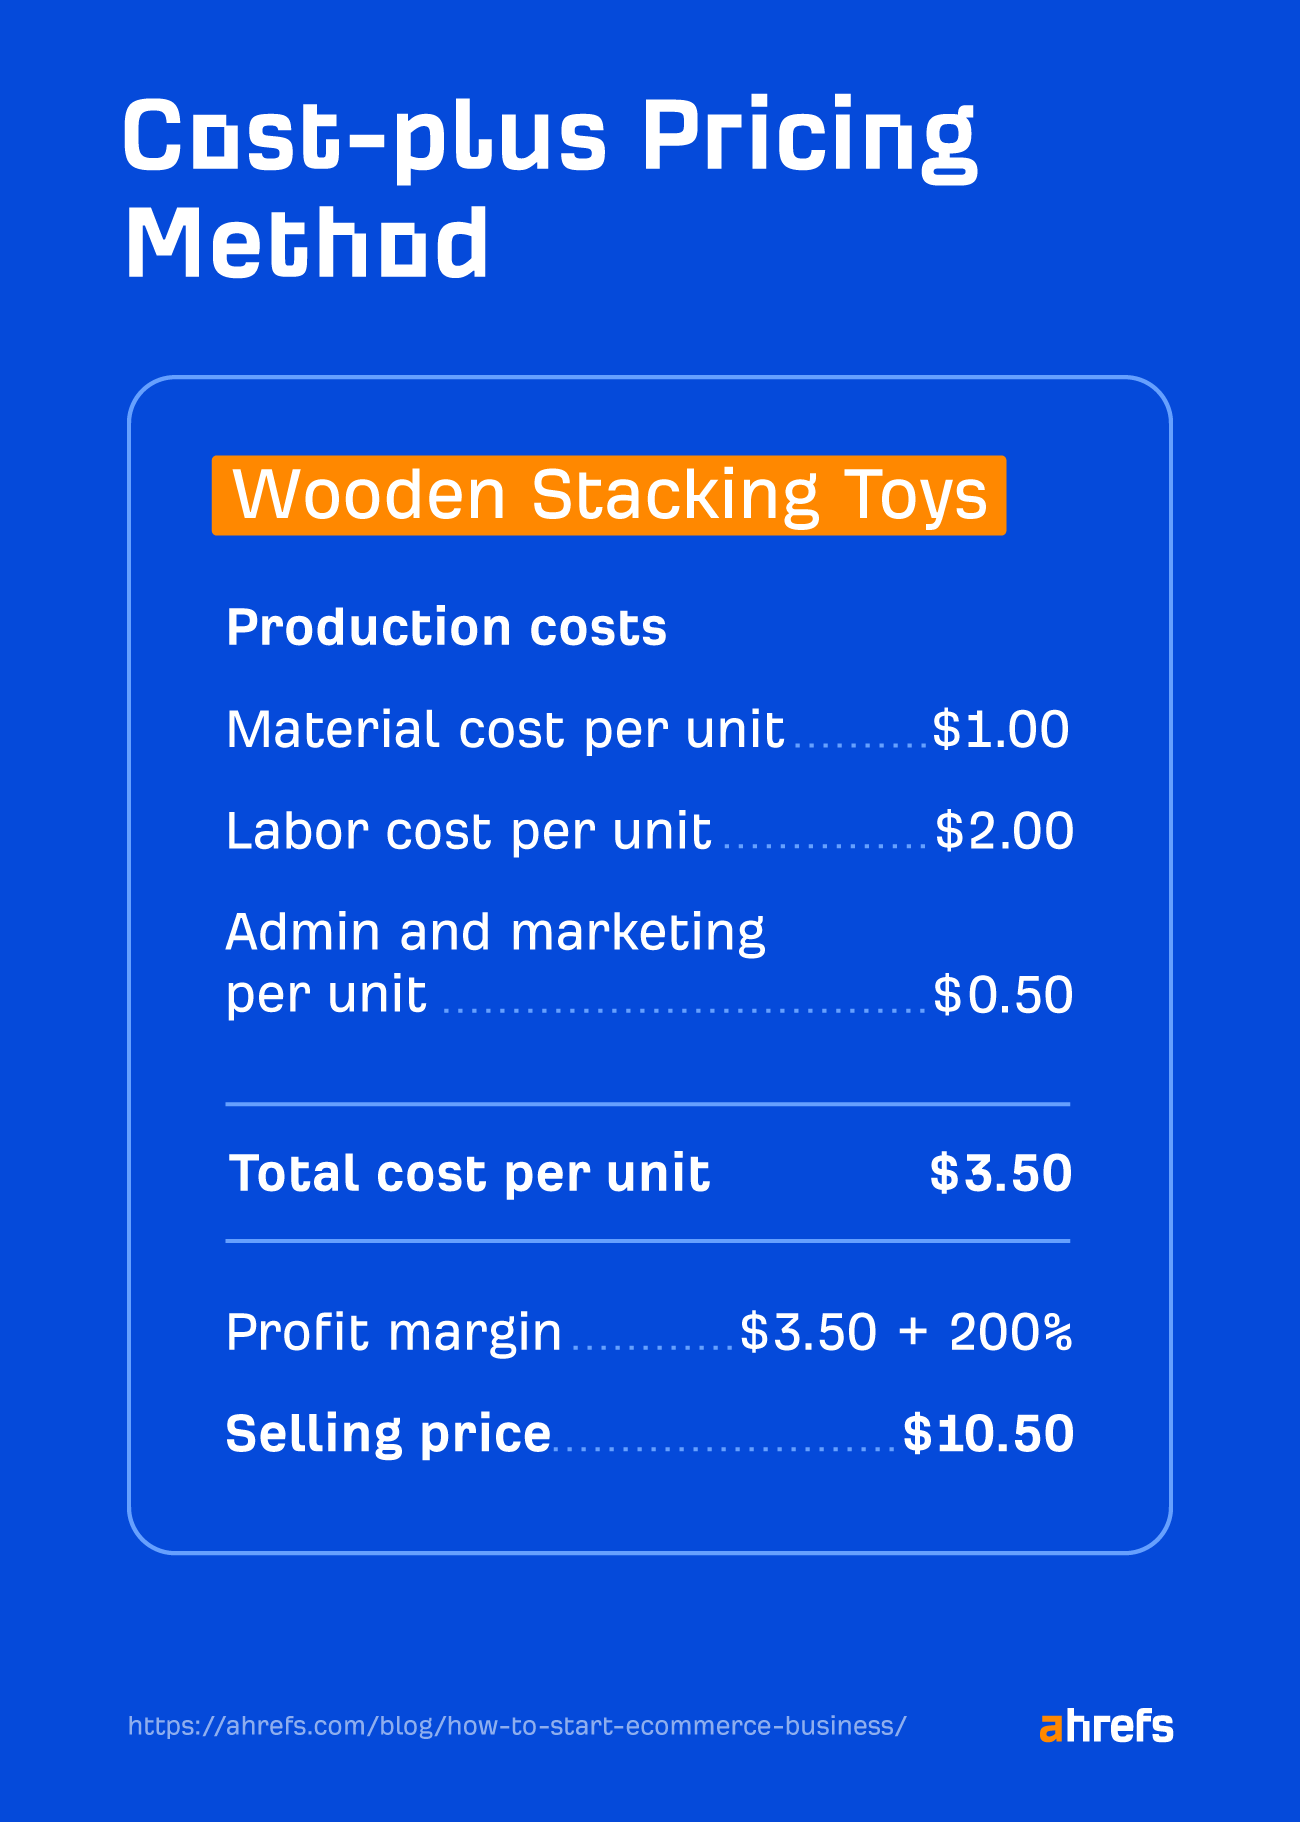Click the Admin and marketing label
The height and width of the screenshot is (1822, 1300).
tap(495, 933)
